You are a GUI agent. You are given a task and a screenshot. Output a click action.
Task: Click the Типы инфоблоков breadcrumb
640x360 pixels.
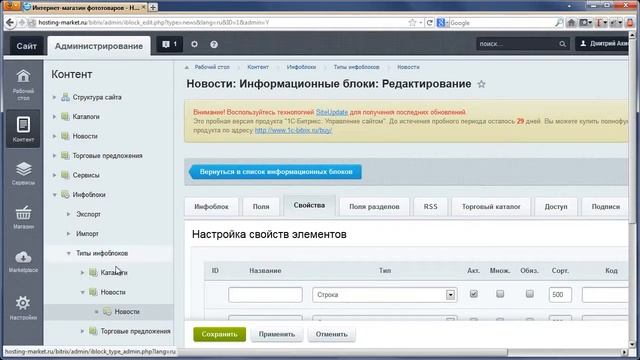click(356, 67)
